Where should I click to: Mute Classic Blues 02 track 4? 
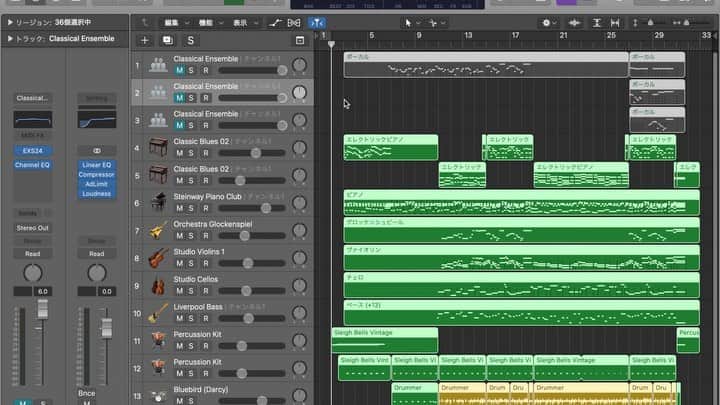pos(180,153)
